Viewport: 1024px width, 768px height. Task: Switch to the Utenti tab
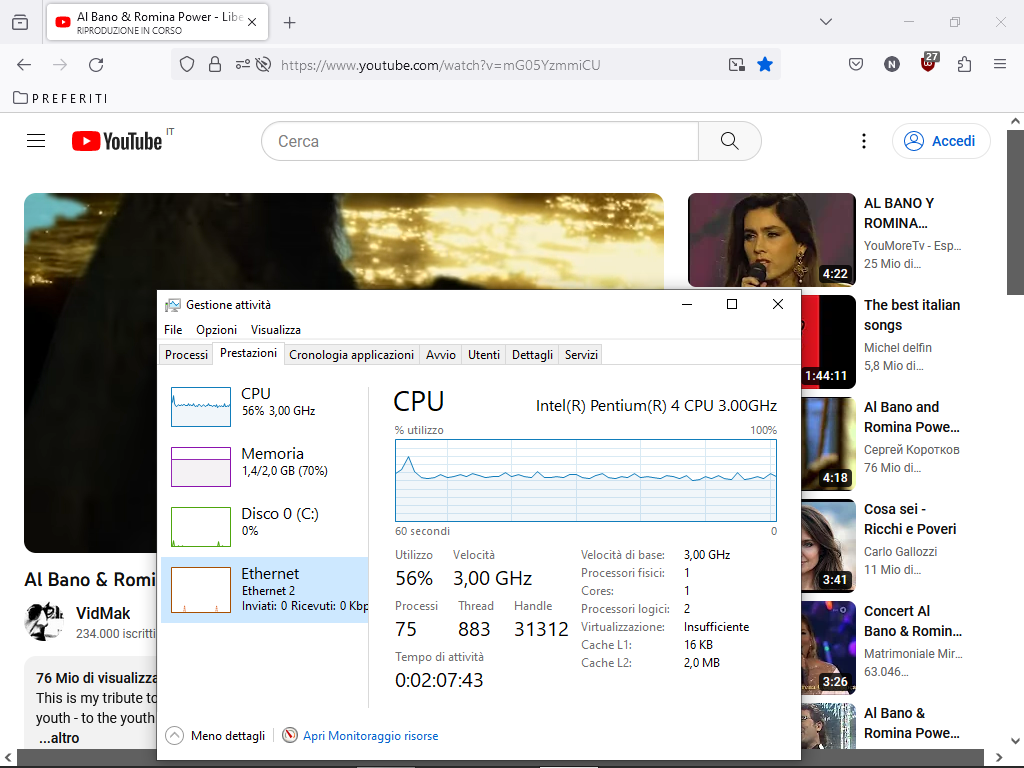click(x=484, y=355)
